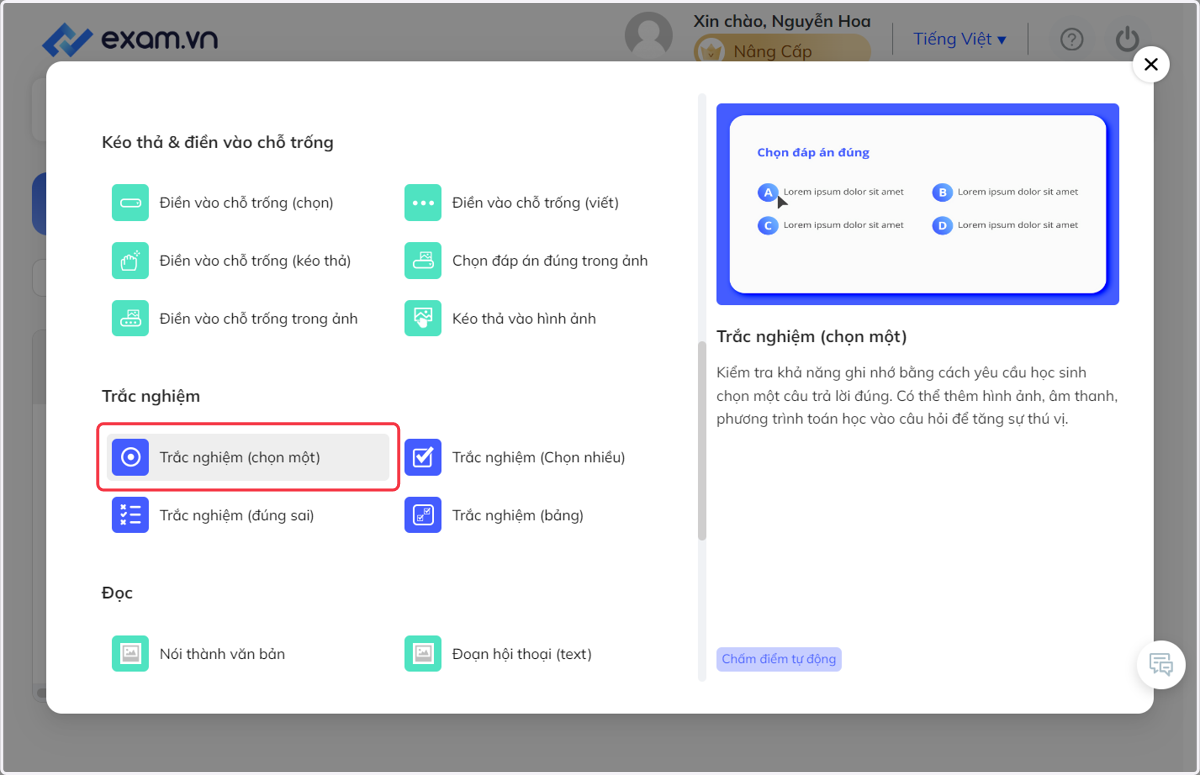
Task: Click the user avatar in header
Action: (x=649, y=36)
